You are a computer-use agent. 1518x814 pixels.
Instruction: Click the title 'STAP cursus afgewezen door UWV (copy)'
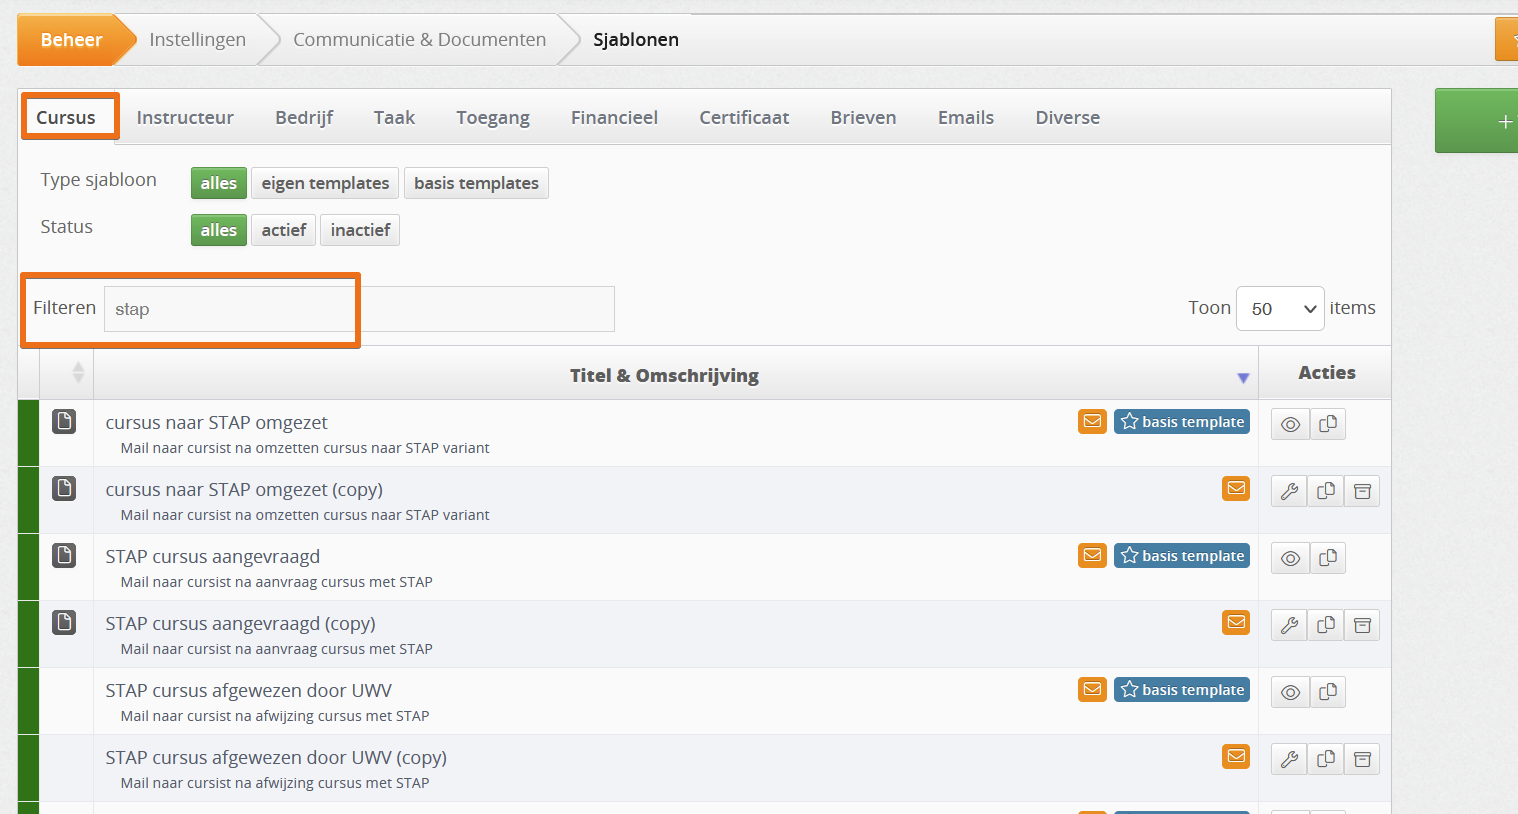[276, 758]
